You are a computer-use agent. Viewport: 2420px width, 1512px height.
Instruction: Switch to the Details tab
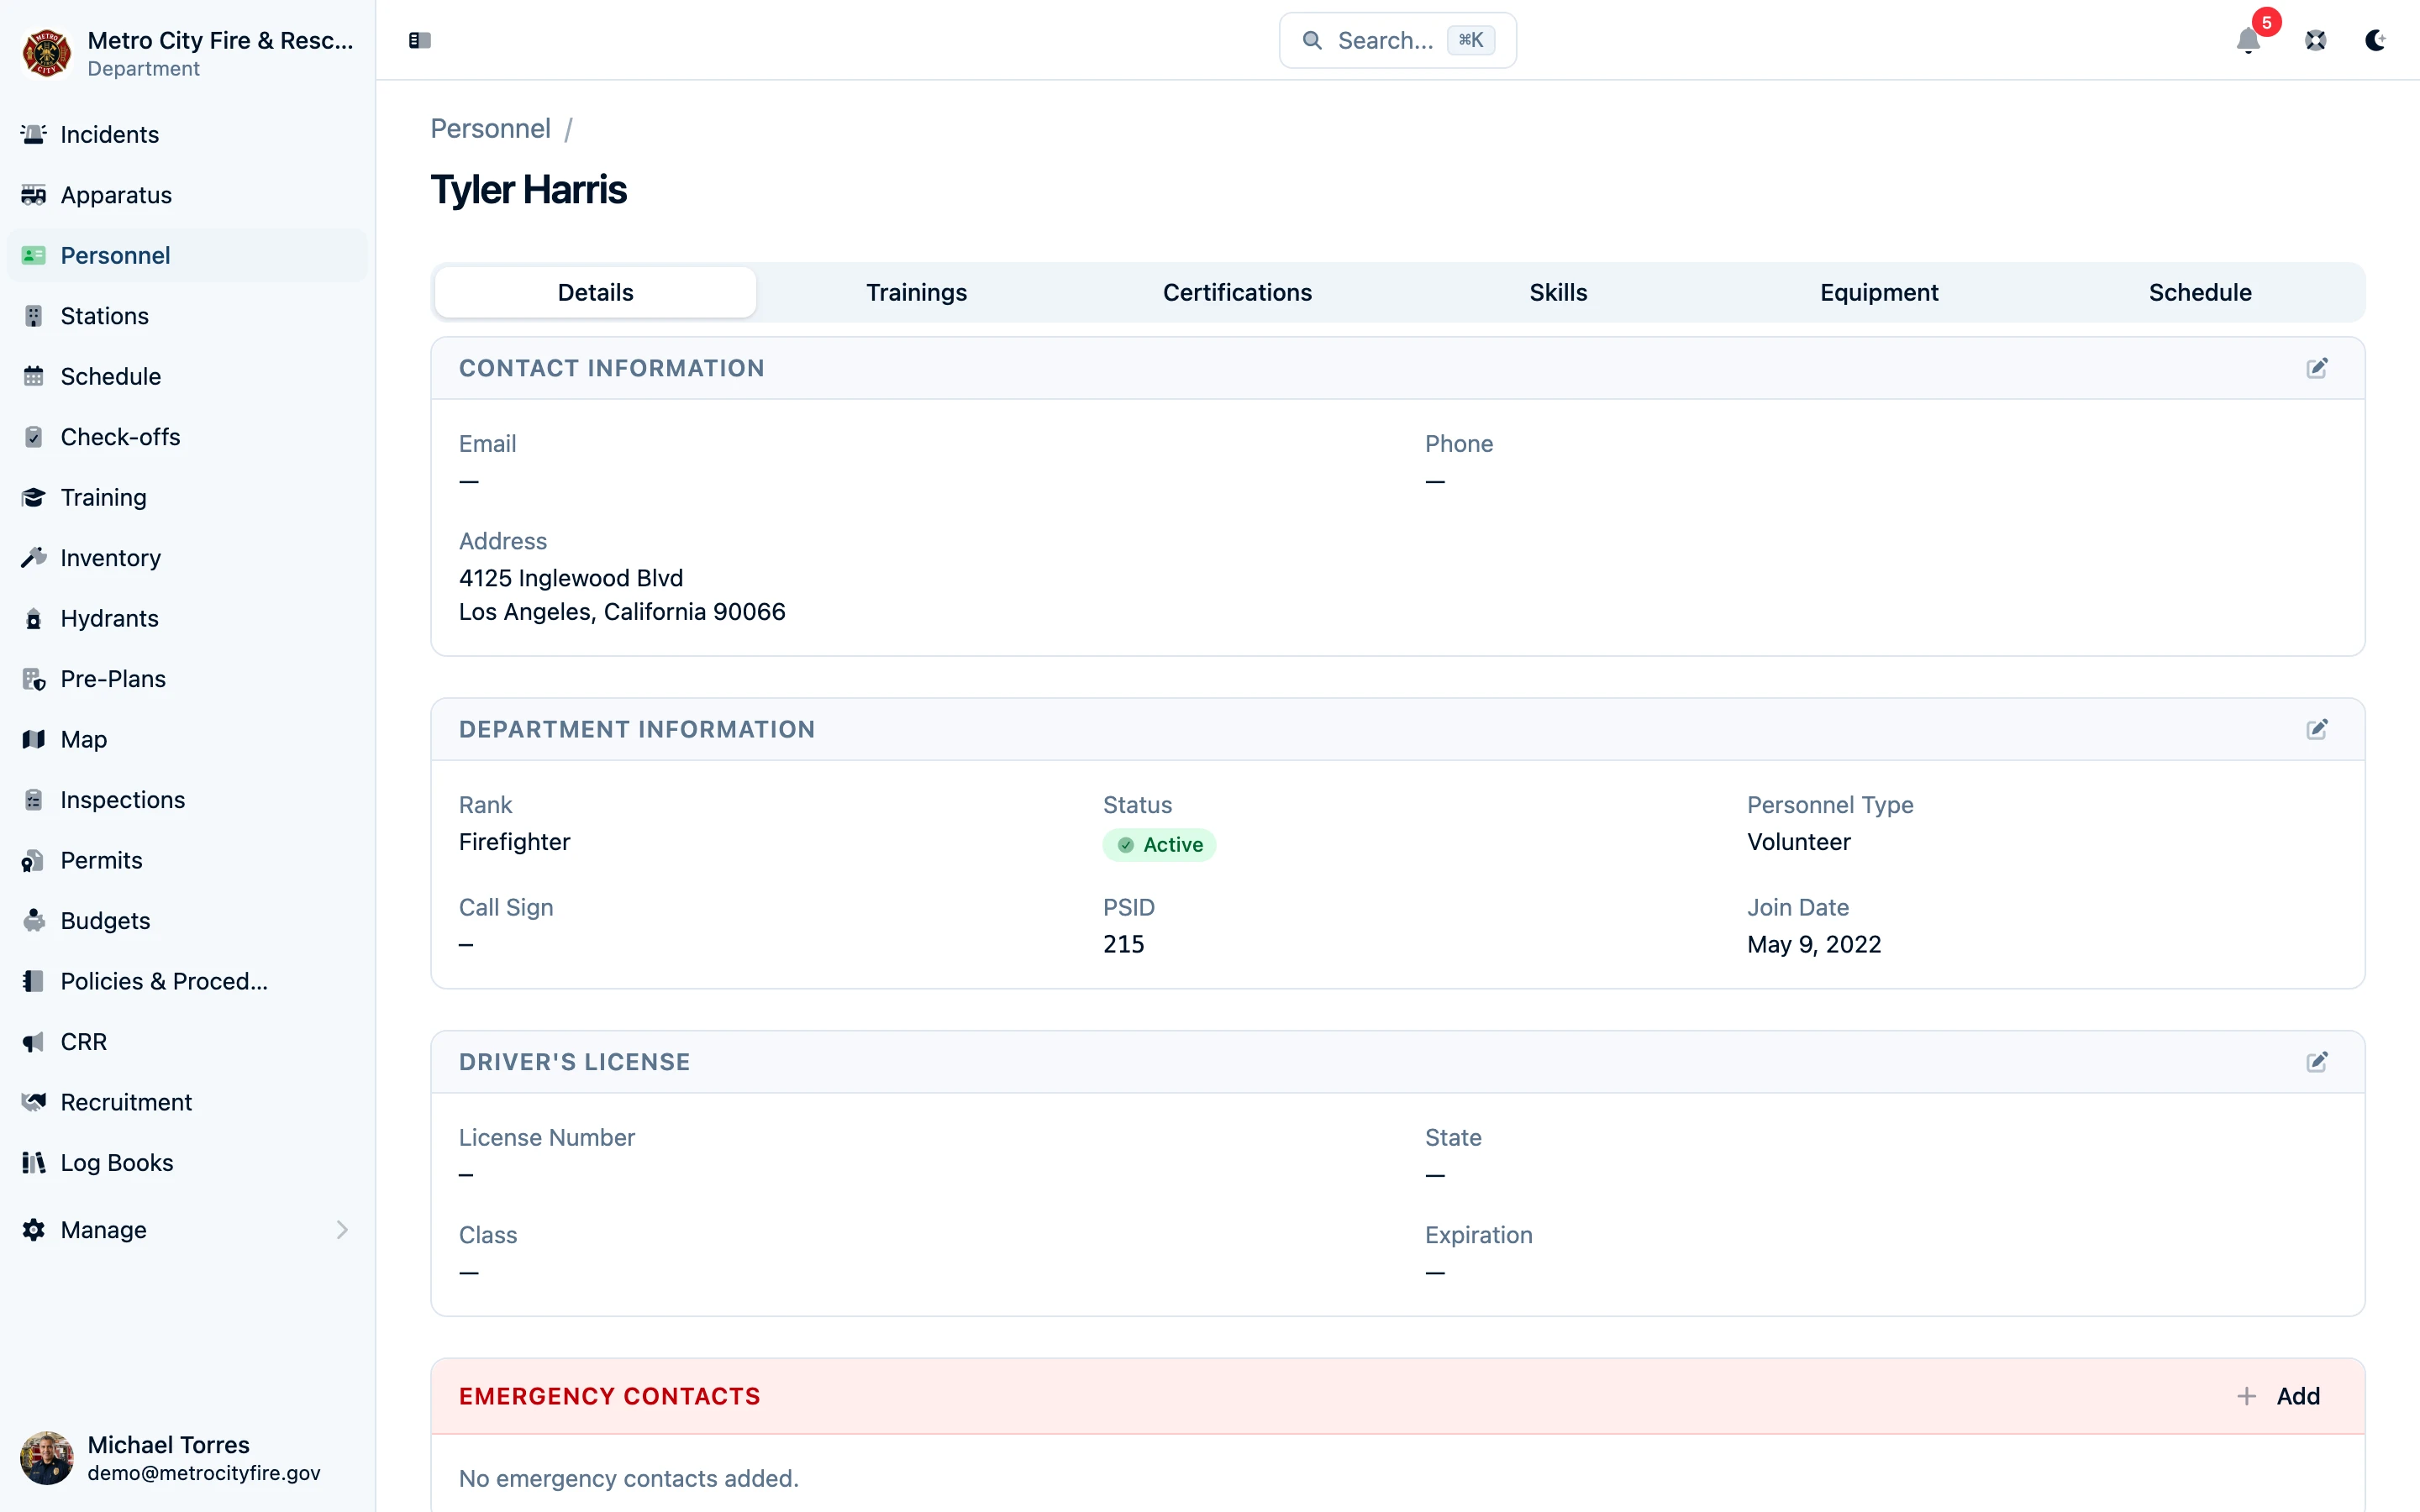pos(596,292)
